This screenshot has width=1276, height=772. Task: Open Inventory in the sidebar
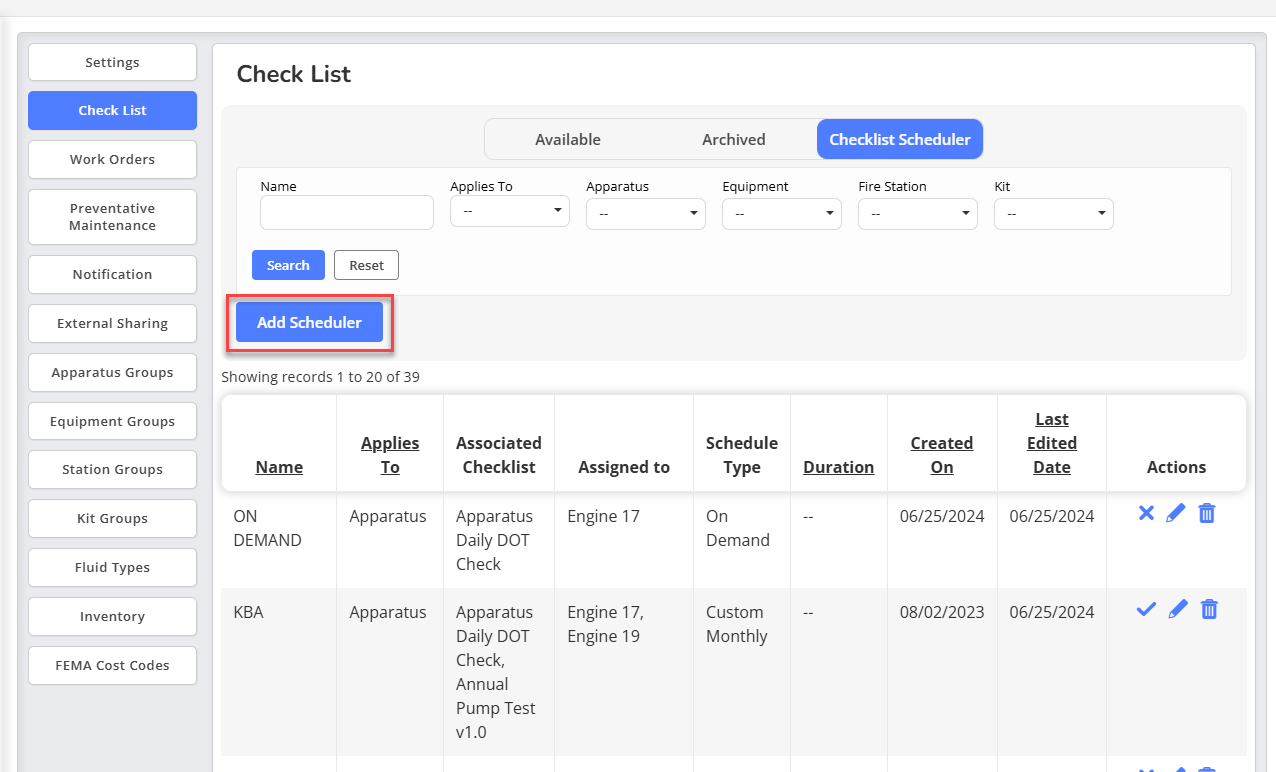pos(112,617)
